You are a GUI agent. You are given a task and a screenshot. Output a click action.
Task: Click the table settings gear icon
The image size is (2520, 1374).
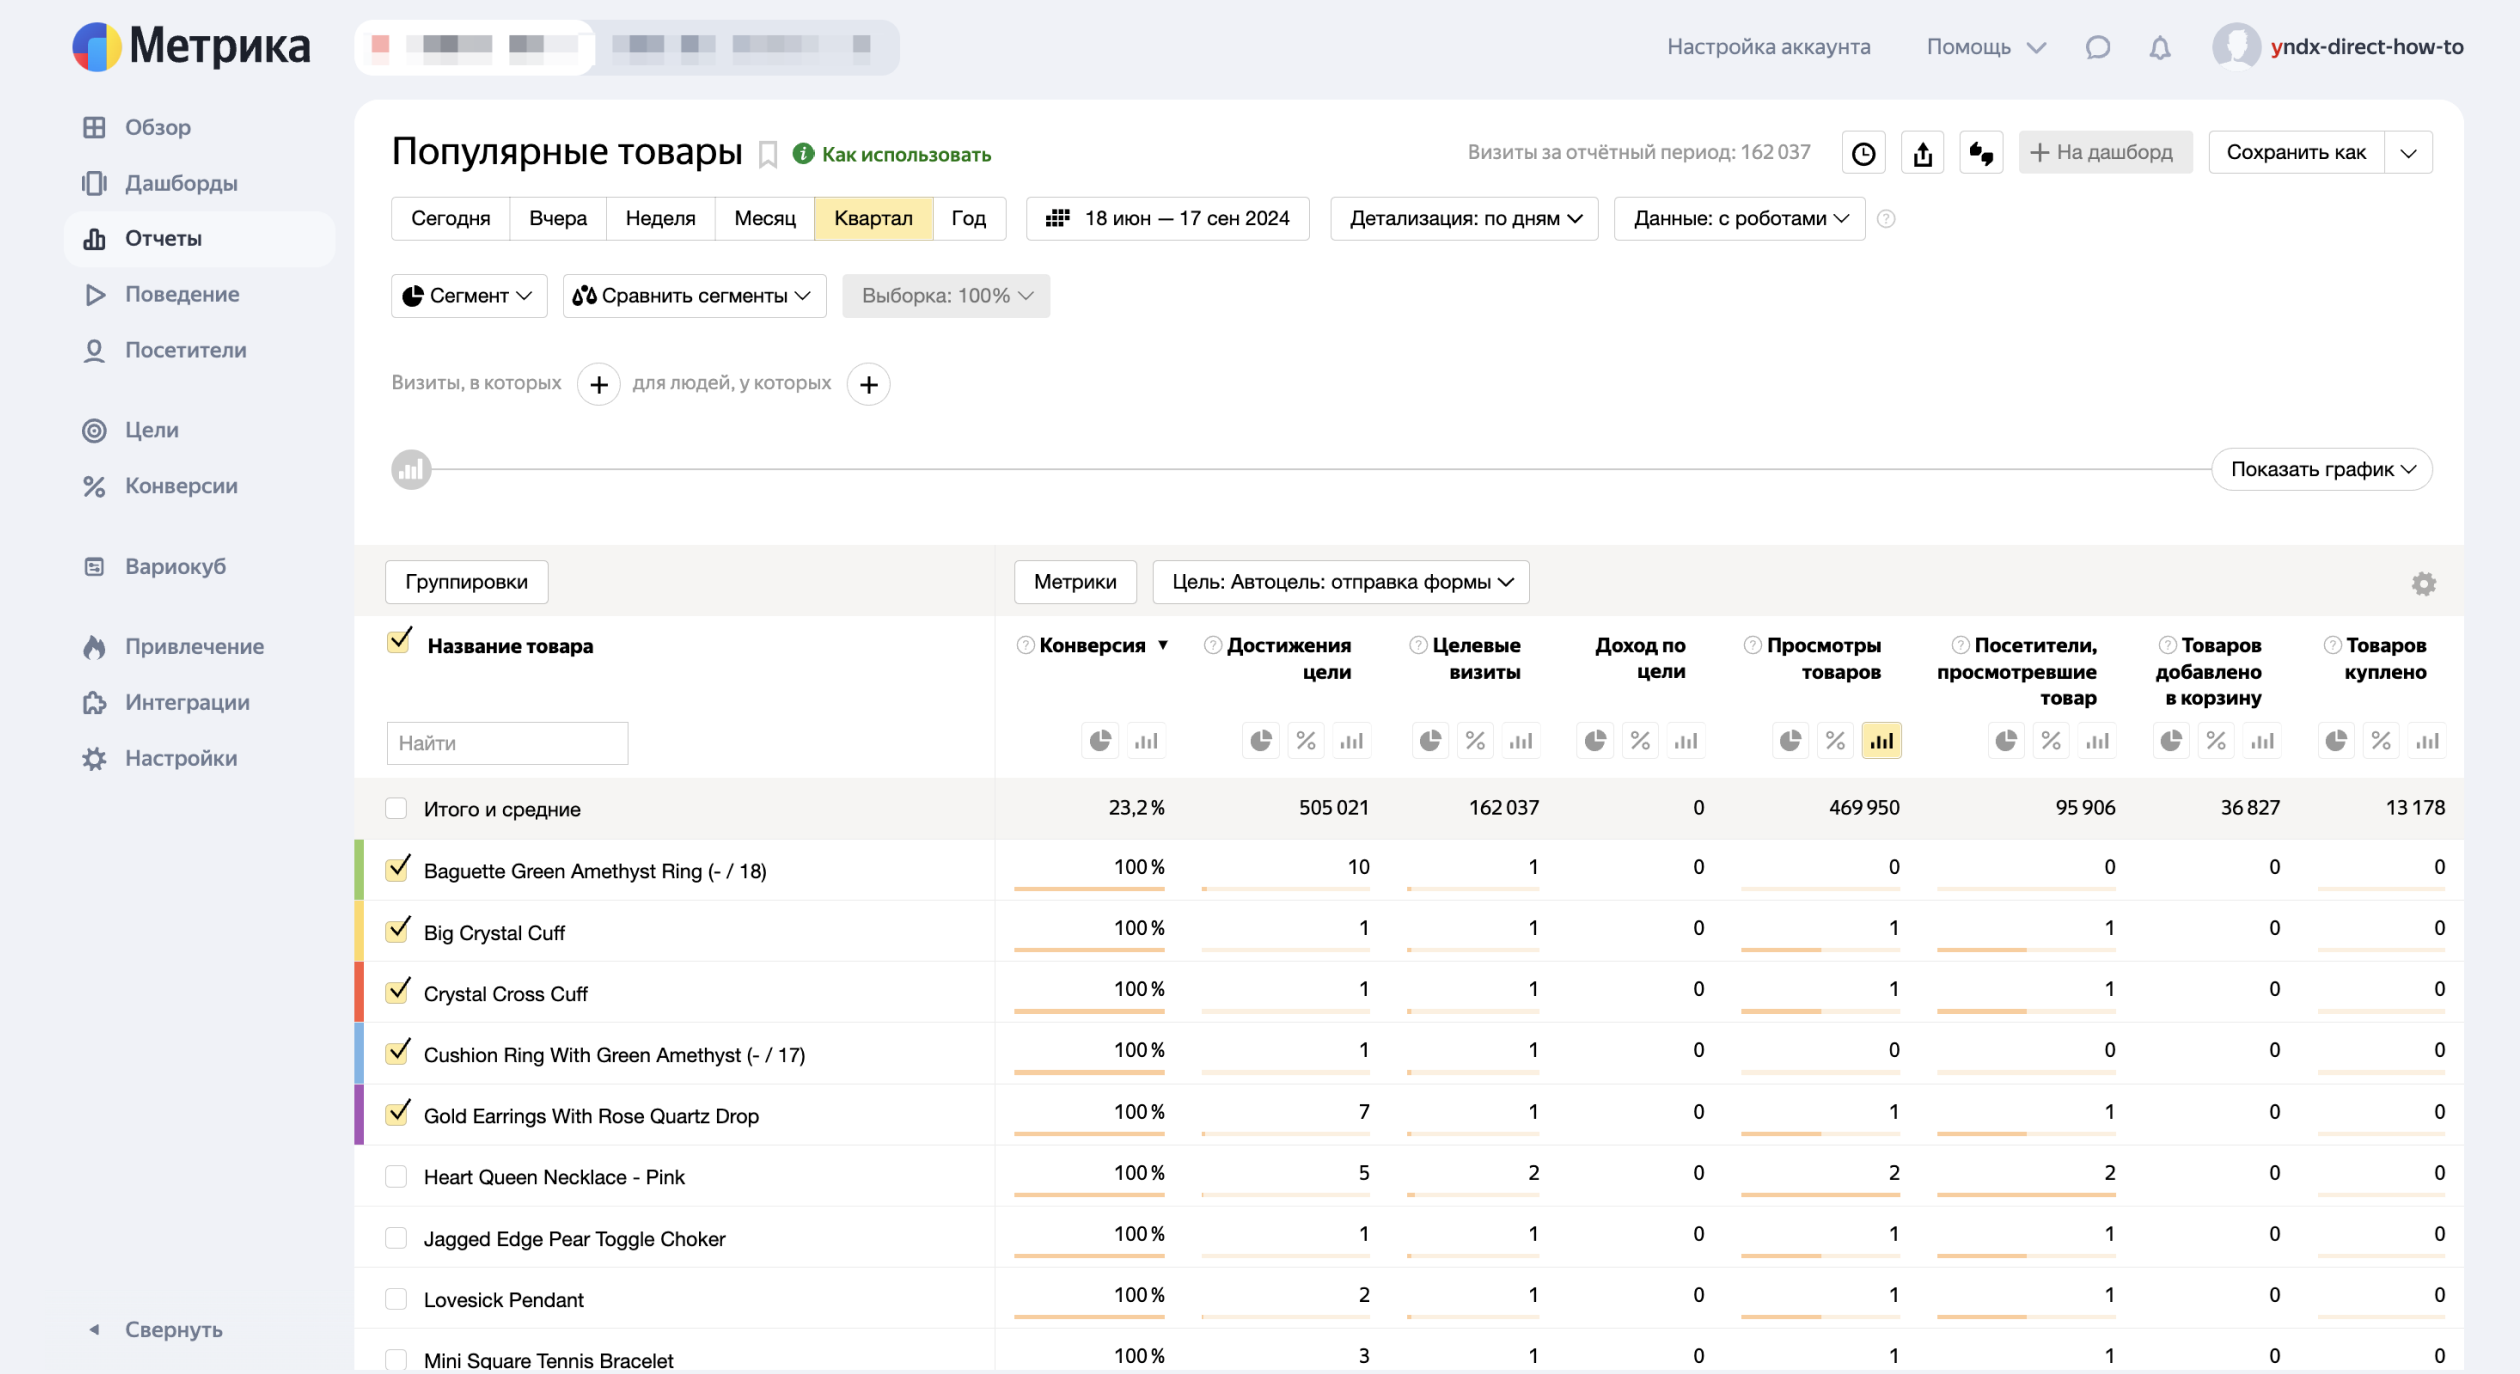click(x=2423, y=583)
